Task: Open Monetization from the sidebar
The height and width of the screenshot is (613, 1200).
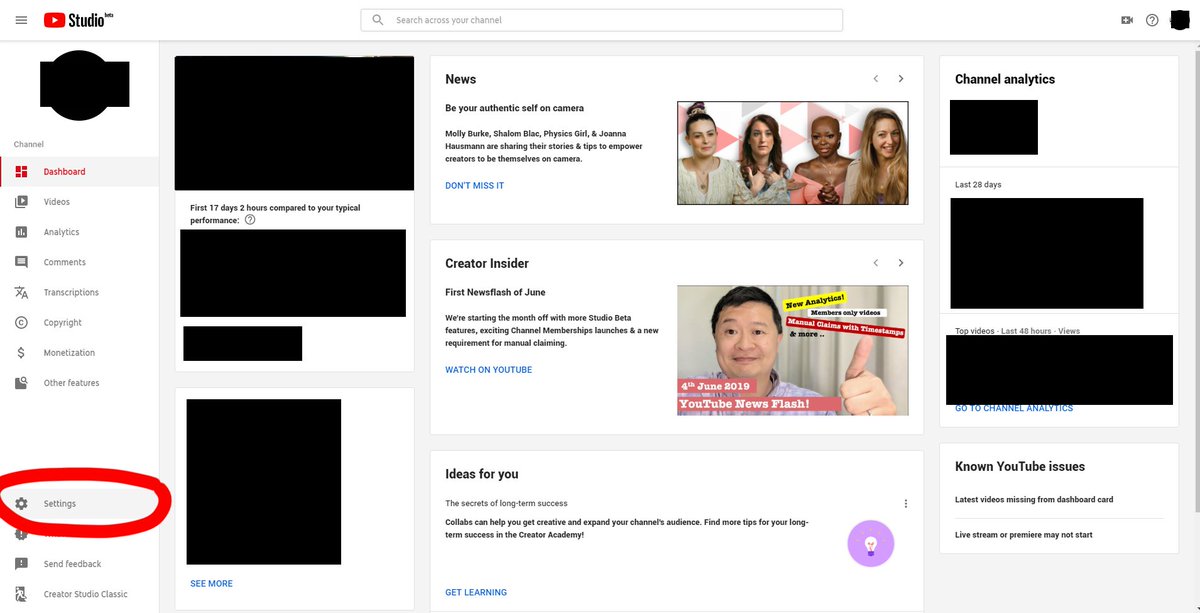Action: [x=79, y=353]
